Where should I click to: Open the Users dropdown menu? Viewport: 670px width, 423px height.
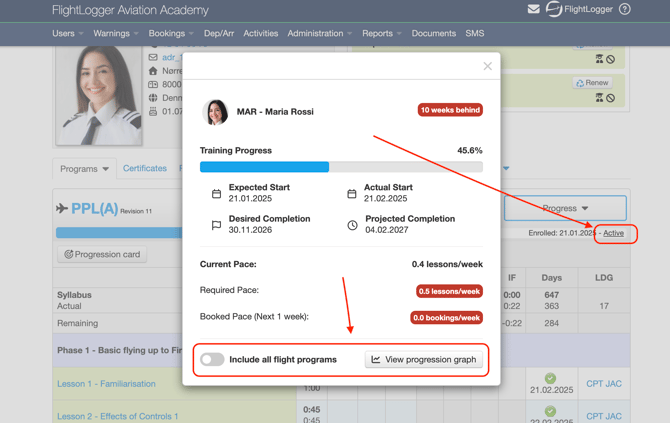tap(68, 33)
